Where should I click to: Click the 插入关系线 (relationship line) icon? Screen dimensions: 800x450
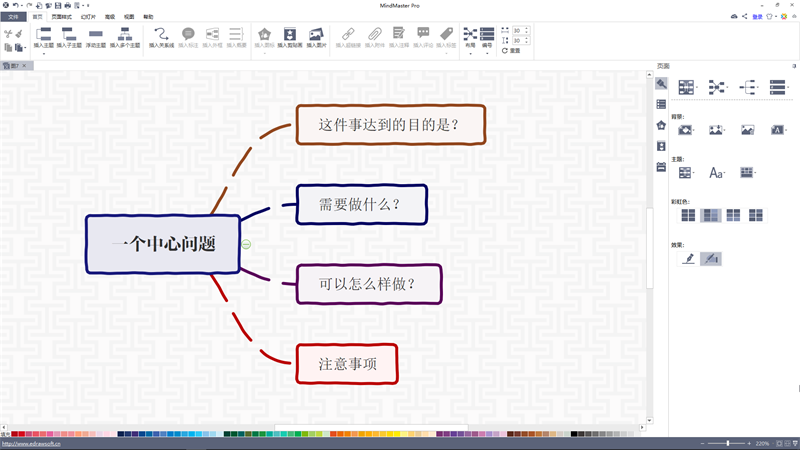161,34
